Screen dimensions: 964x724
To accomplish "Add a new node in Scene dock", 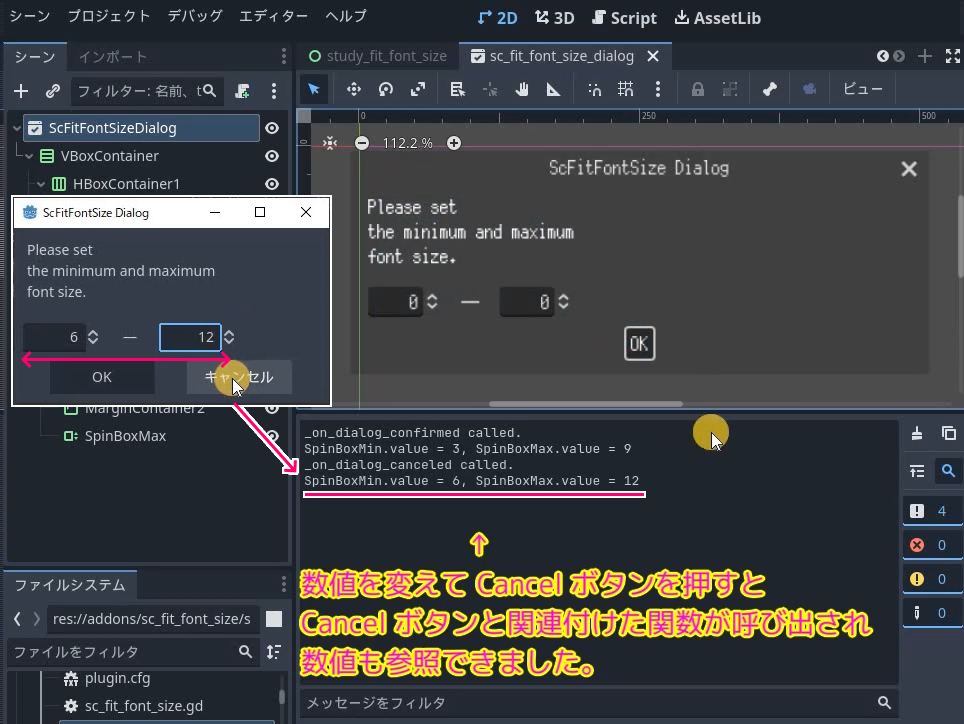I will click(21, 91).
